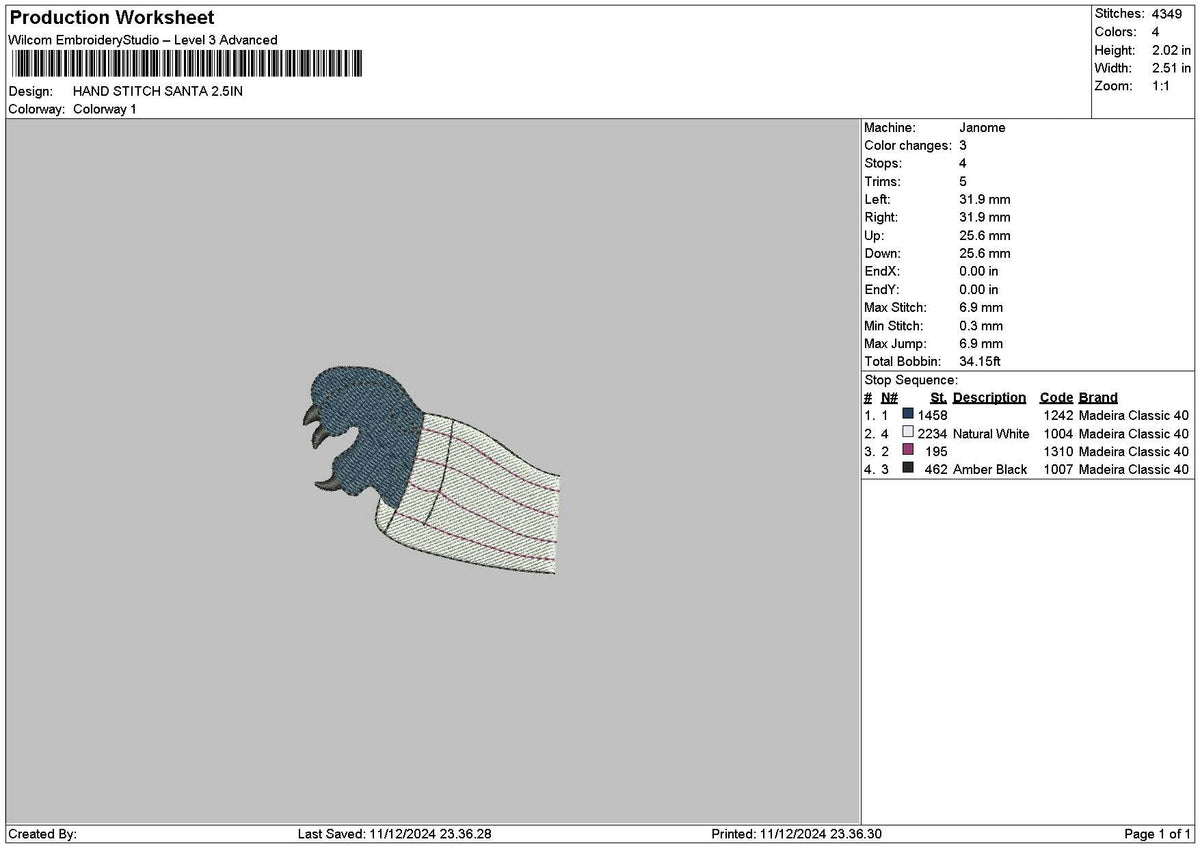This screenshot has width=1200, height=848.
Task: Click stitch count '195' in stop 3
Action: pos(936,451)
